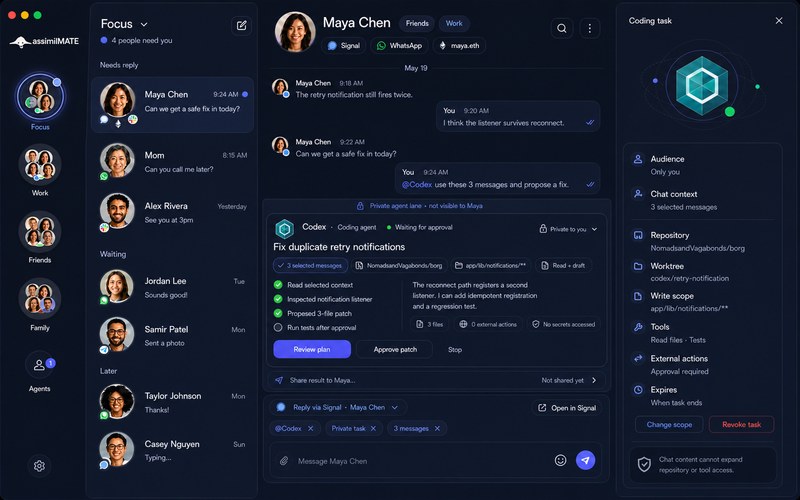
Task: Open the three-dot conversation options menu
Action: tap(589, 29)
